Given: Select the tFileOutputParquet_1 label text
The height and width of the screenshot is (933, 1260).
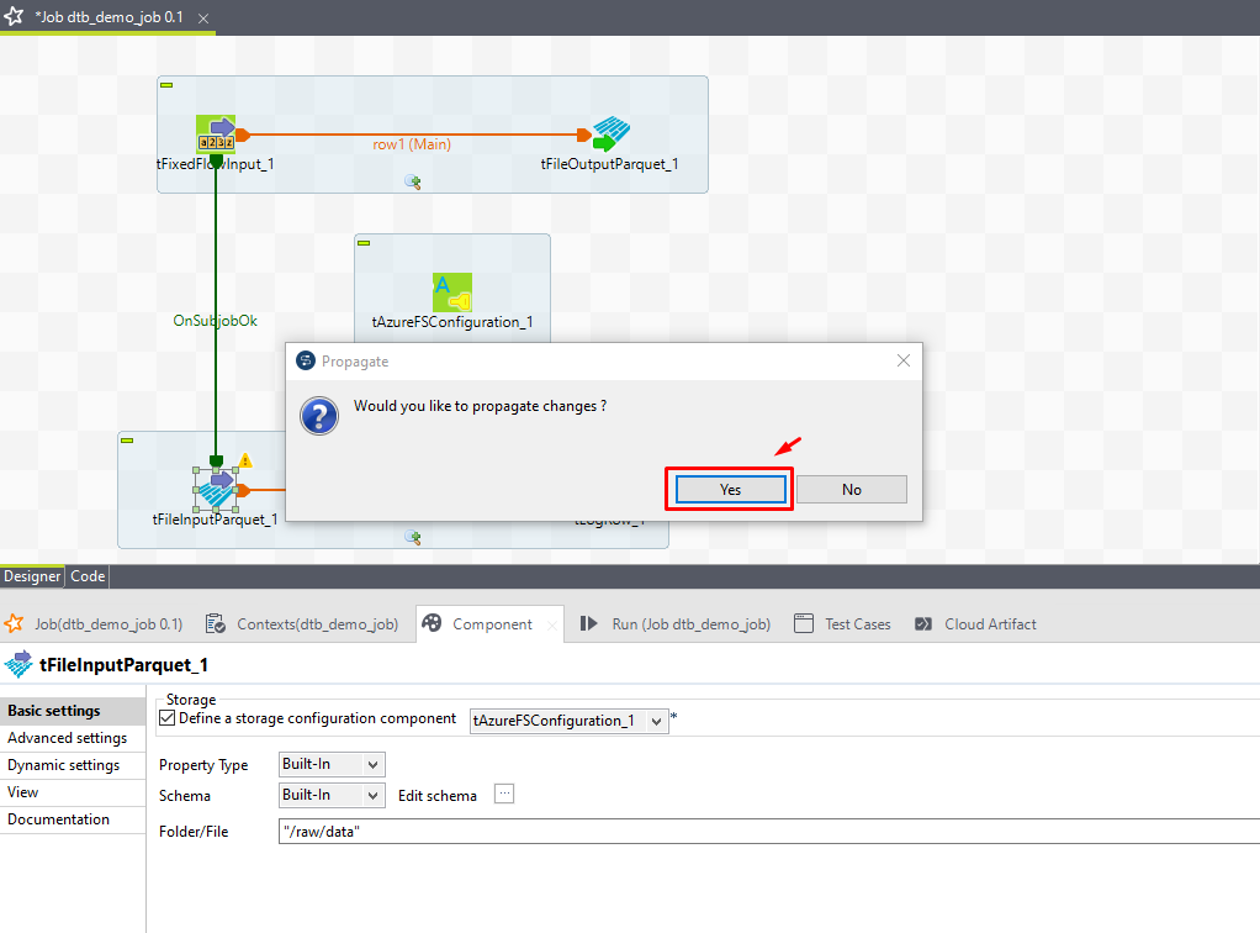Looking at the screenshot, I should tap(610, 164).
